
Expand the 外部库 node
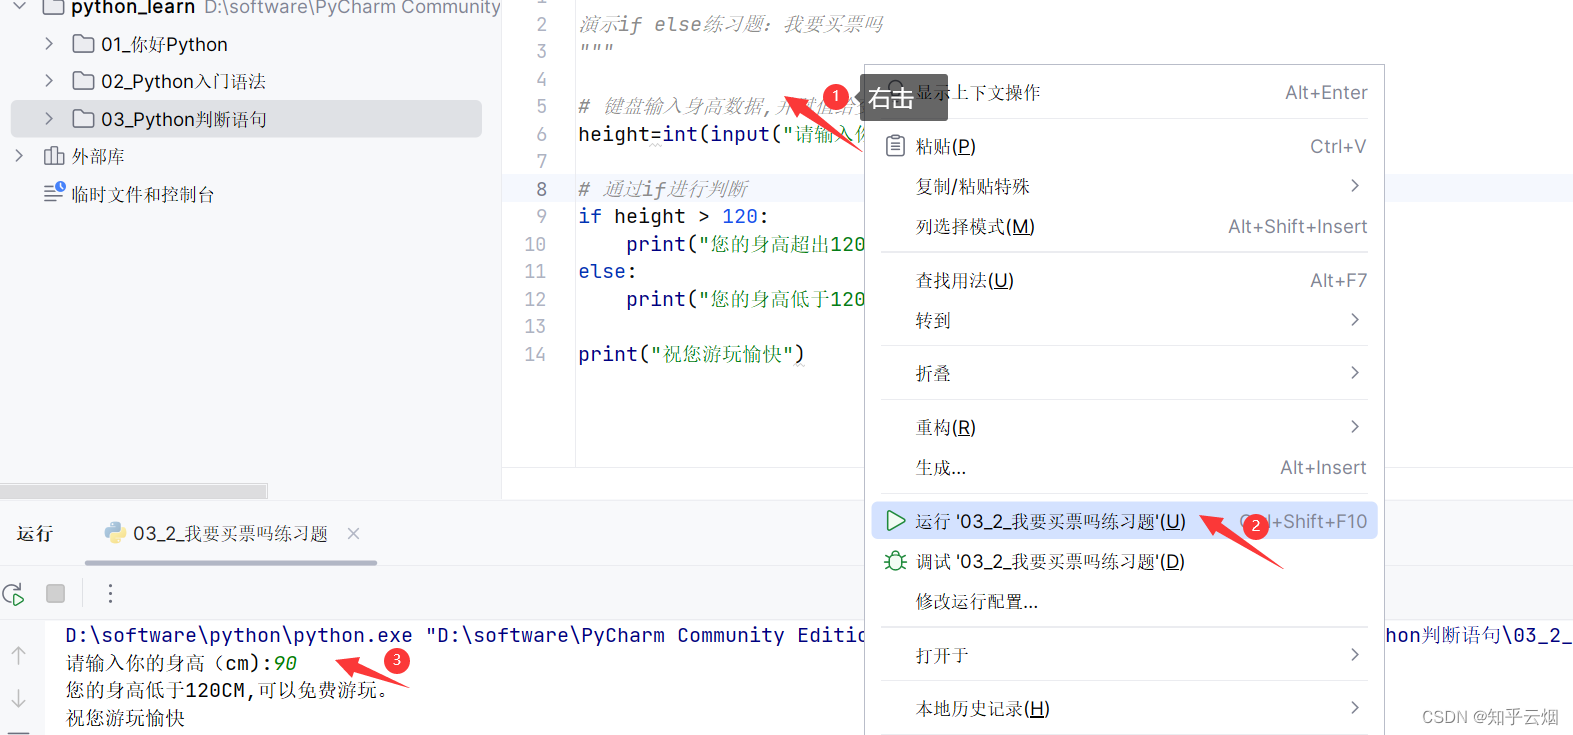point(19,156)
